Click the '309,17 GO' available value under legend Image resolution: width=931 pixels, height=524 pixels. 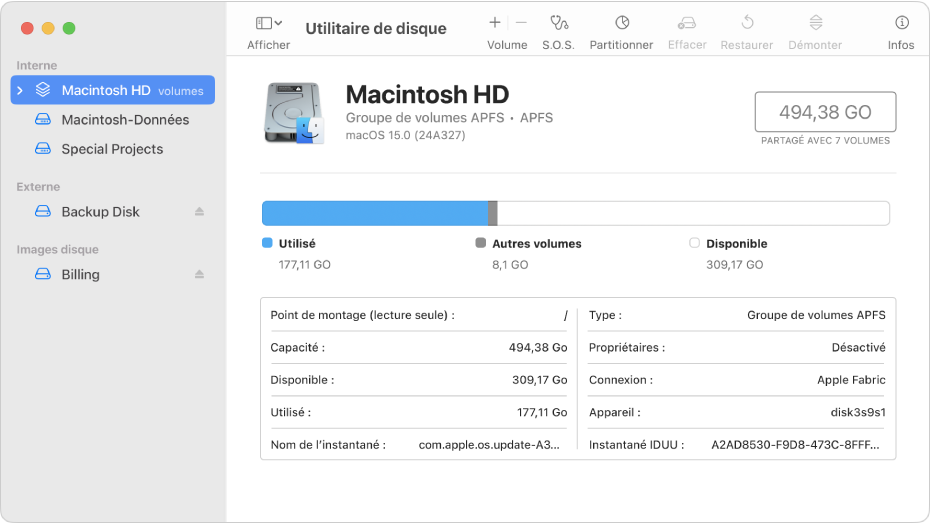pyautogui.click(x=734, y=265)
